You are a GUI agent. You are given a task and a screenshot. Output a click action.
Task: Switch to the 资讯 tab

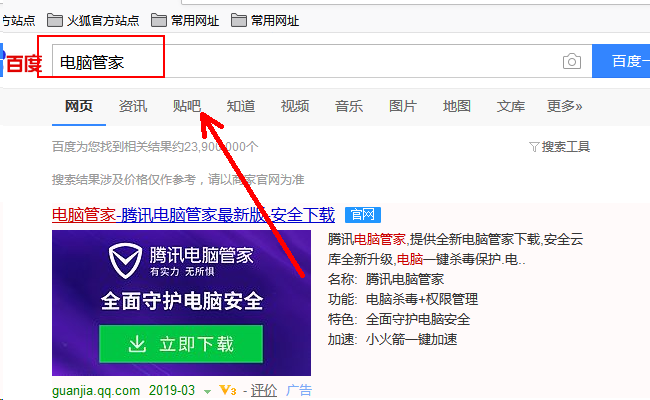click(133, 106)
